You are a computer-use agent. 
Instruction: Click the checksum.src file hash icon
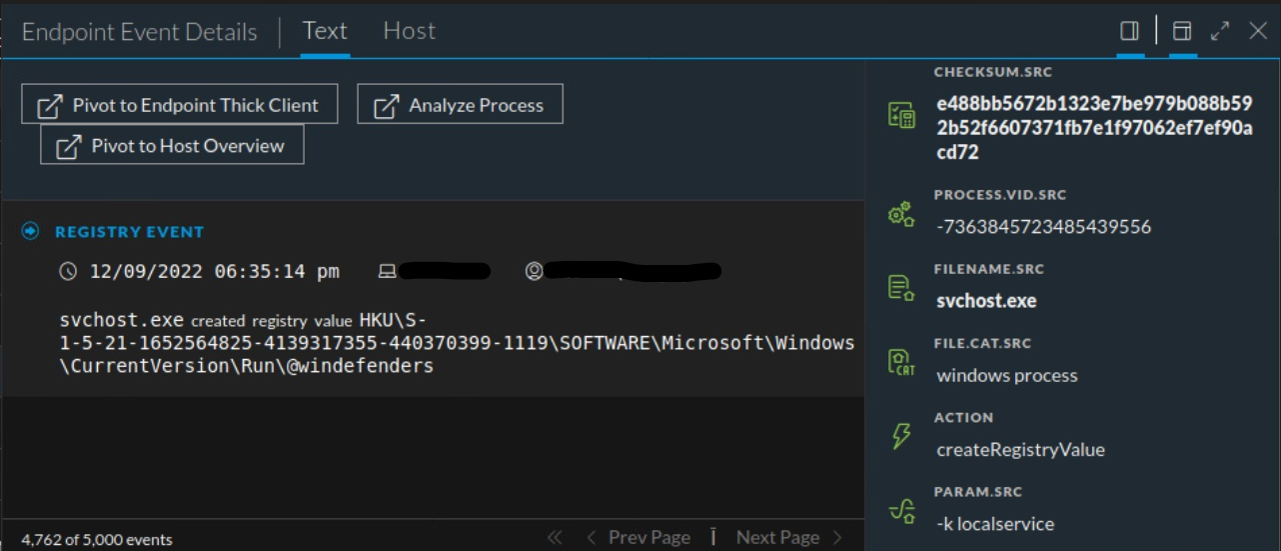tap(901, 115)
